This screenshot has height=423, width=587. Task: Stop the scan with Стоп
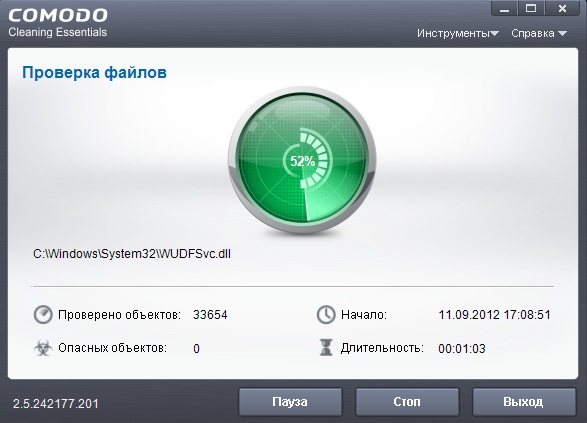point(407,402)
